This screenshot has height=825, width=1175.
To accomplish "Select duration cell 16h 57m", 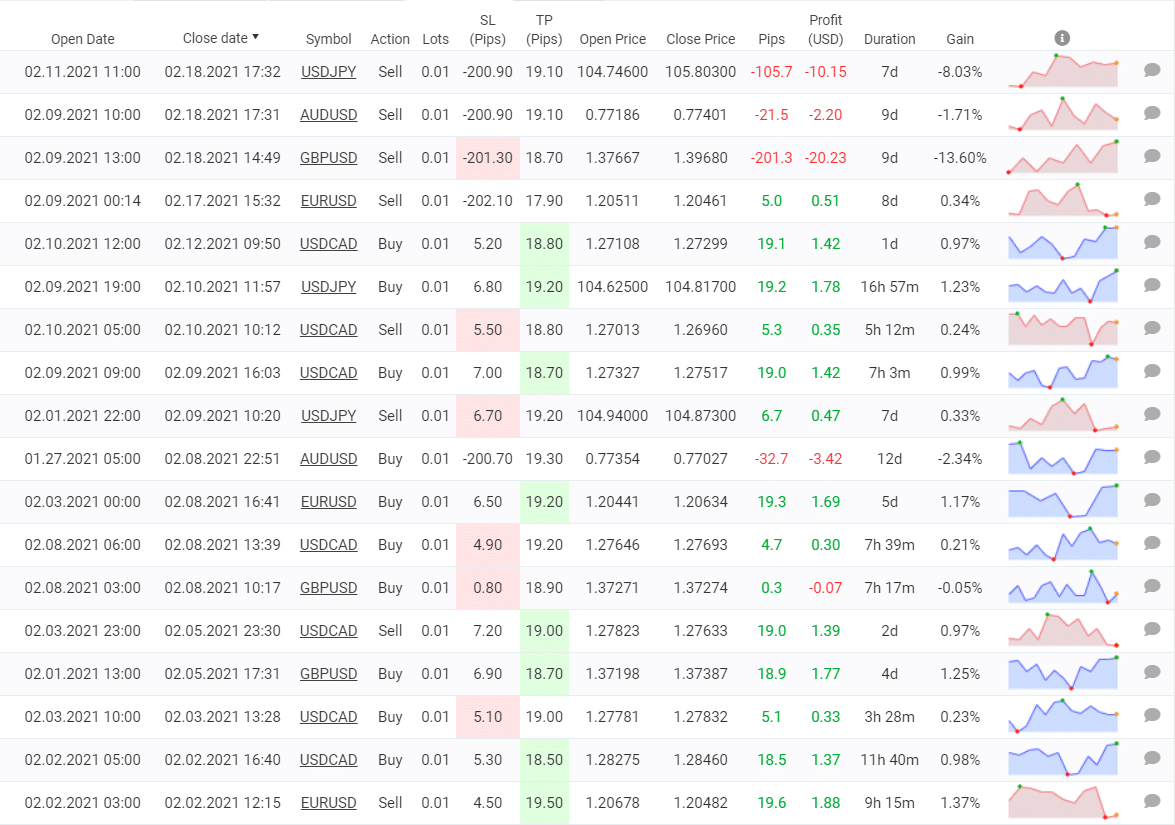I will pos(889,287).
